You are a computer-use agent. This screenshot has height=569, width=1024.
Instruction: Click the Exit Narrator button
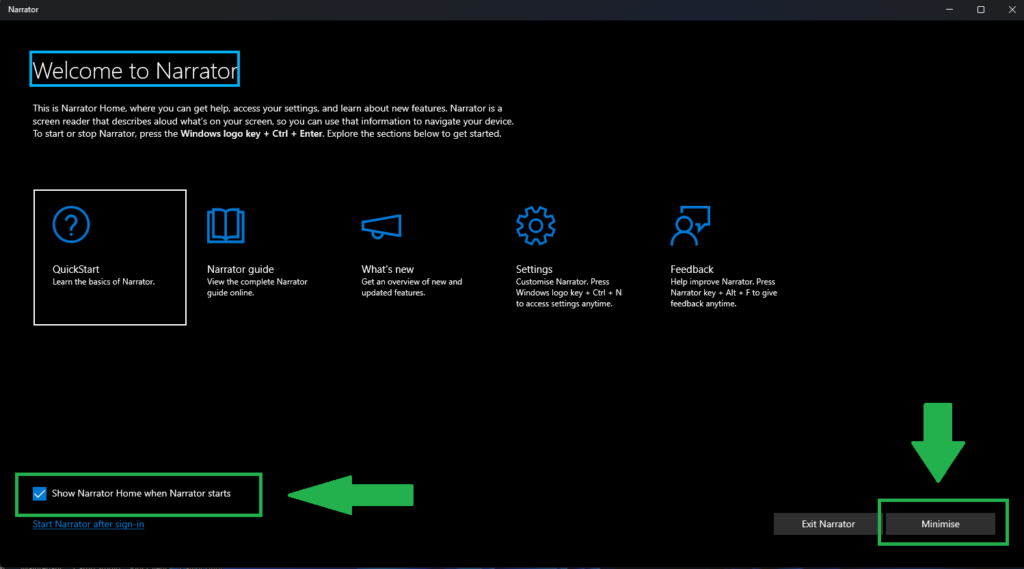point(827,524)
